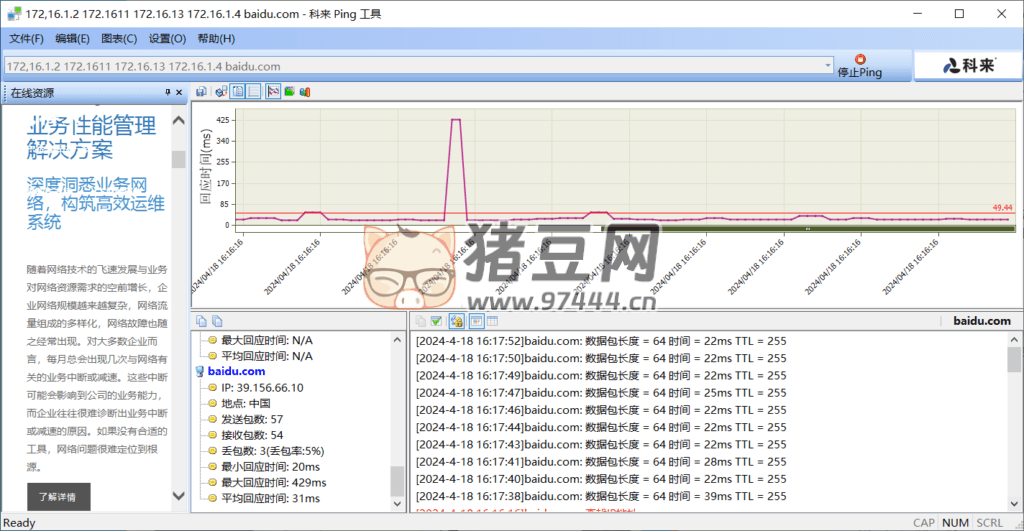Click the 了解详情 button
This screenshot has width=1024, height=531.
[57, 496]
